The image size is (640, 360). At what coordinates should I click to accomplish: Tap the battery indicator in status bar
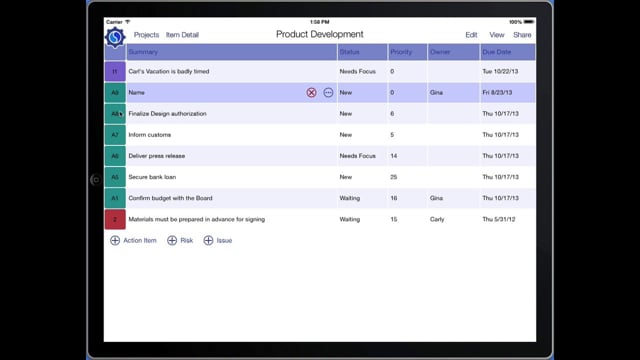click(529, 22)
